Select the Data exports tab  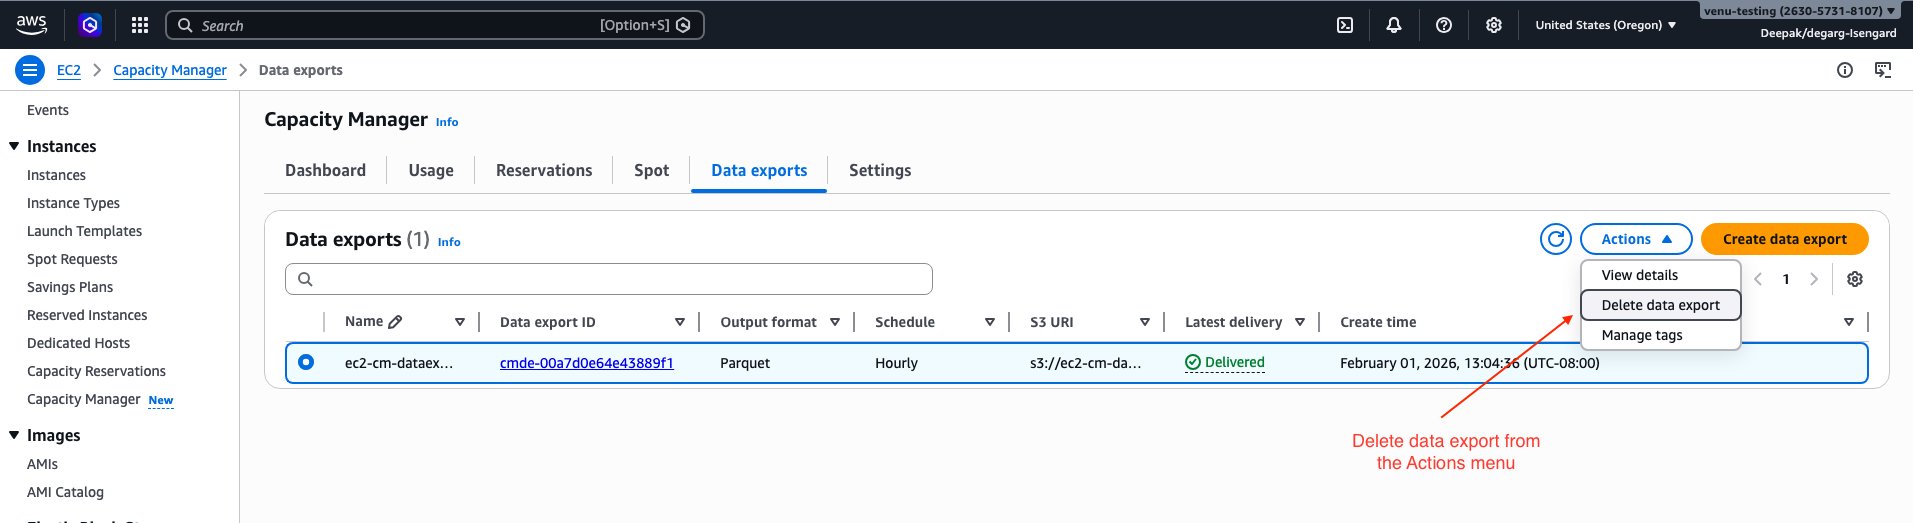[x=759, y=170]
